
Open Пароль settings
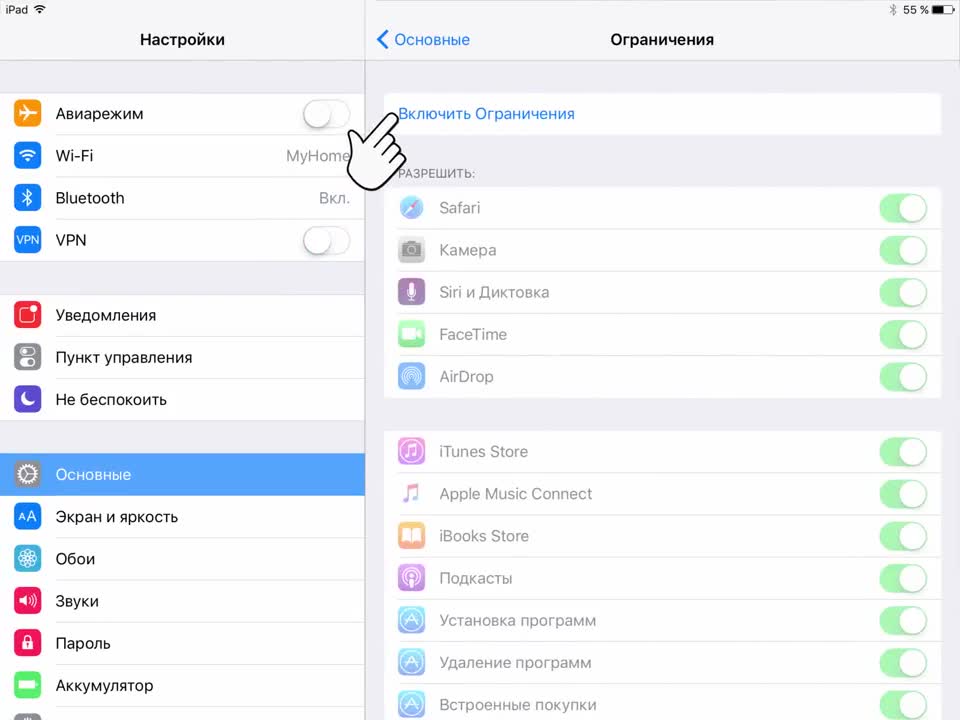coord(182,643)
